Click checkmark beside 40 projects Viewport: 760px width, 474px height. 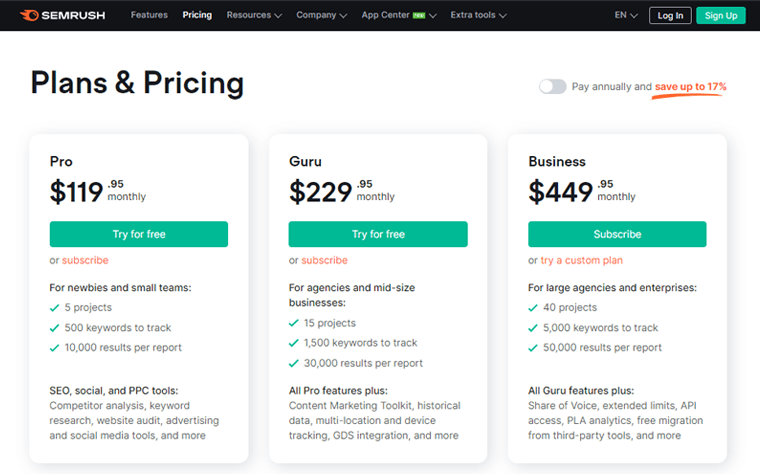533,308
